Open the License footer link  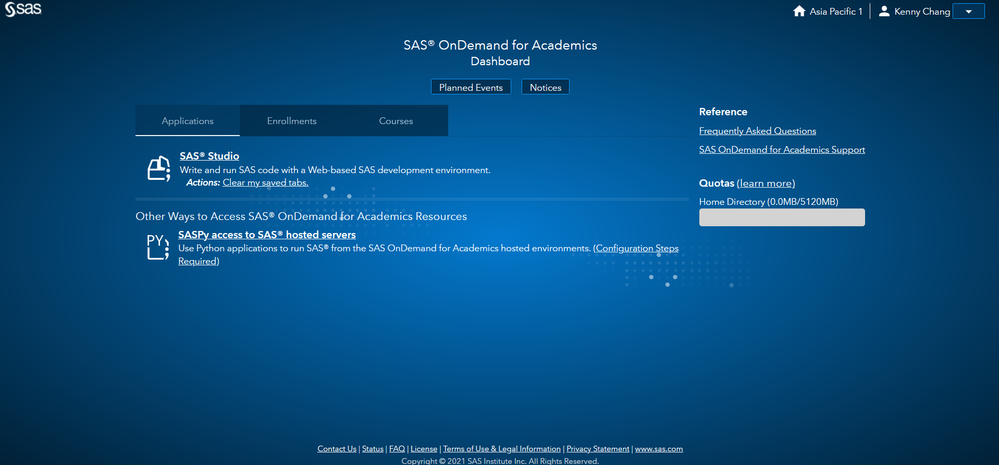(424, 449)
